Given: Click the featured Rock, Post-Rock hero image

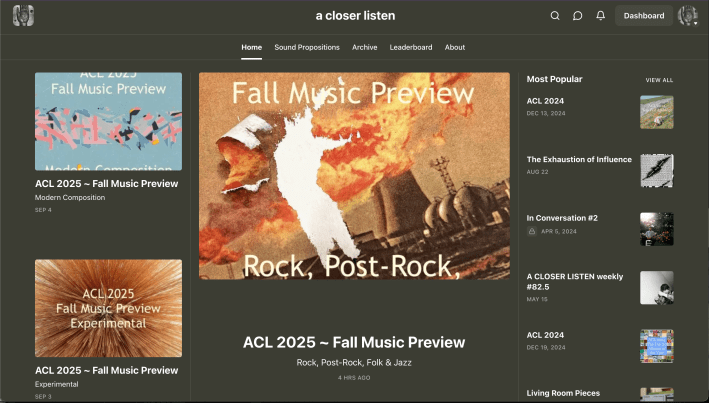Looking at the screenshot, I should click(x=354, y=176).
